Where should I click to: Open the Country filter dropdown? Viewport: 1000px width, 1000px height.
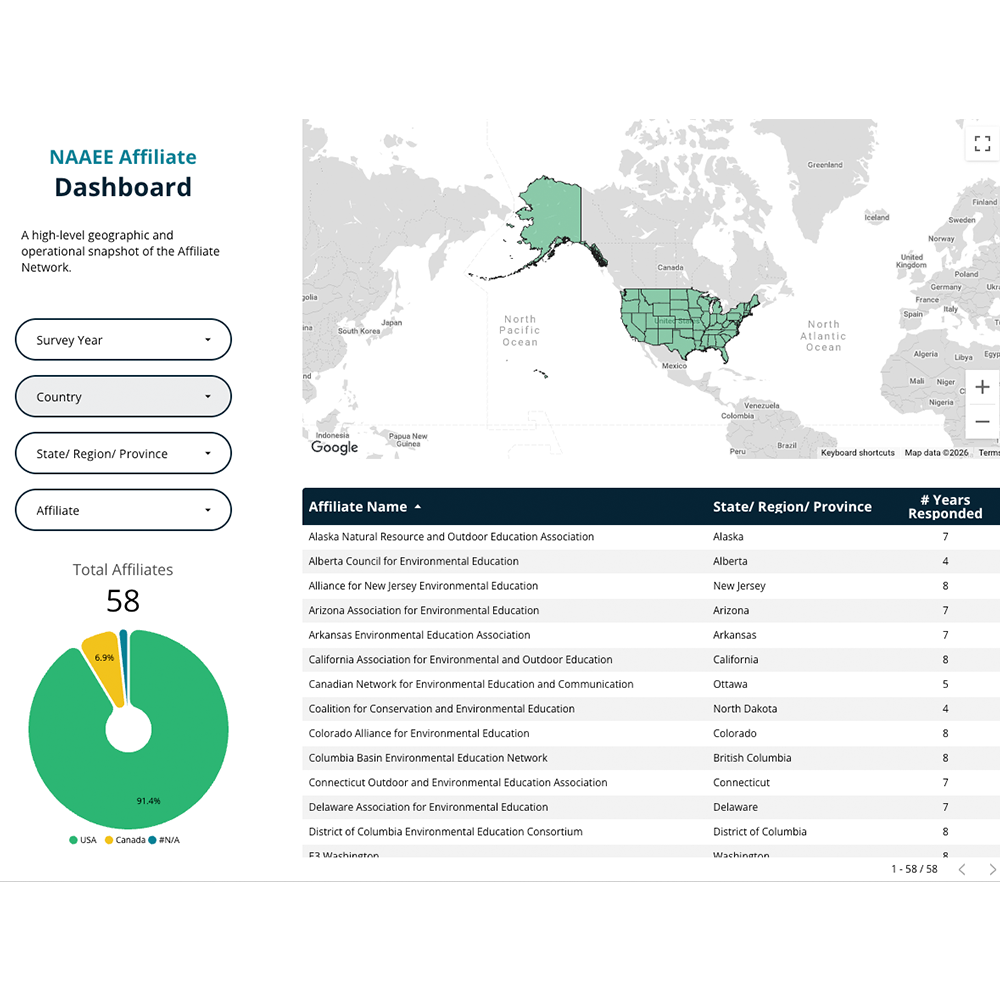(123, 397)
